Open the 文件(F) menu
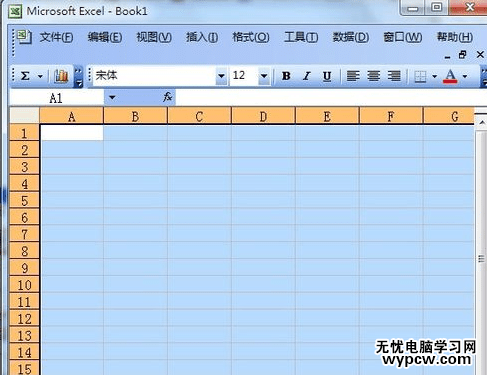The width and height of the screenshot is (487, 375). (56, 37)
